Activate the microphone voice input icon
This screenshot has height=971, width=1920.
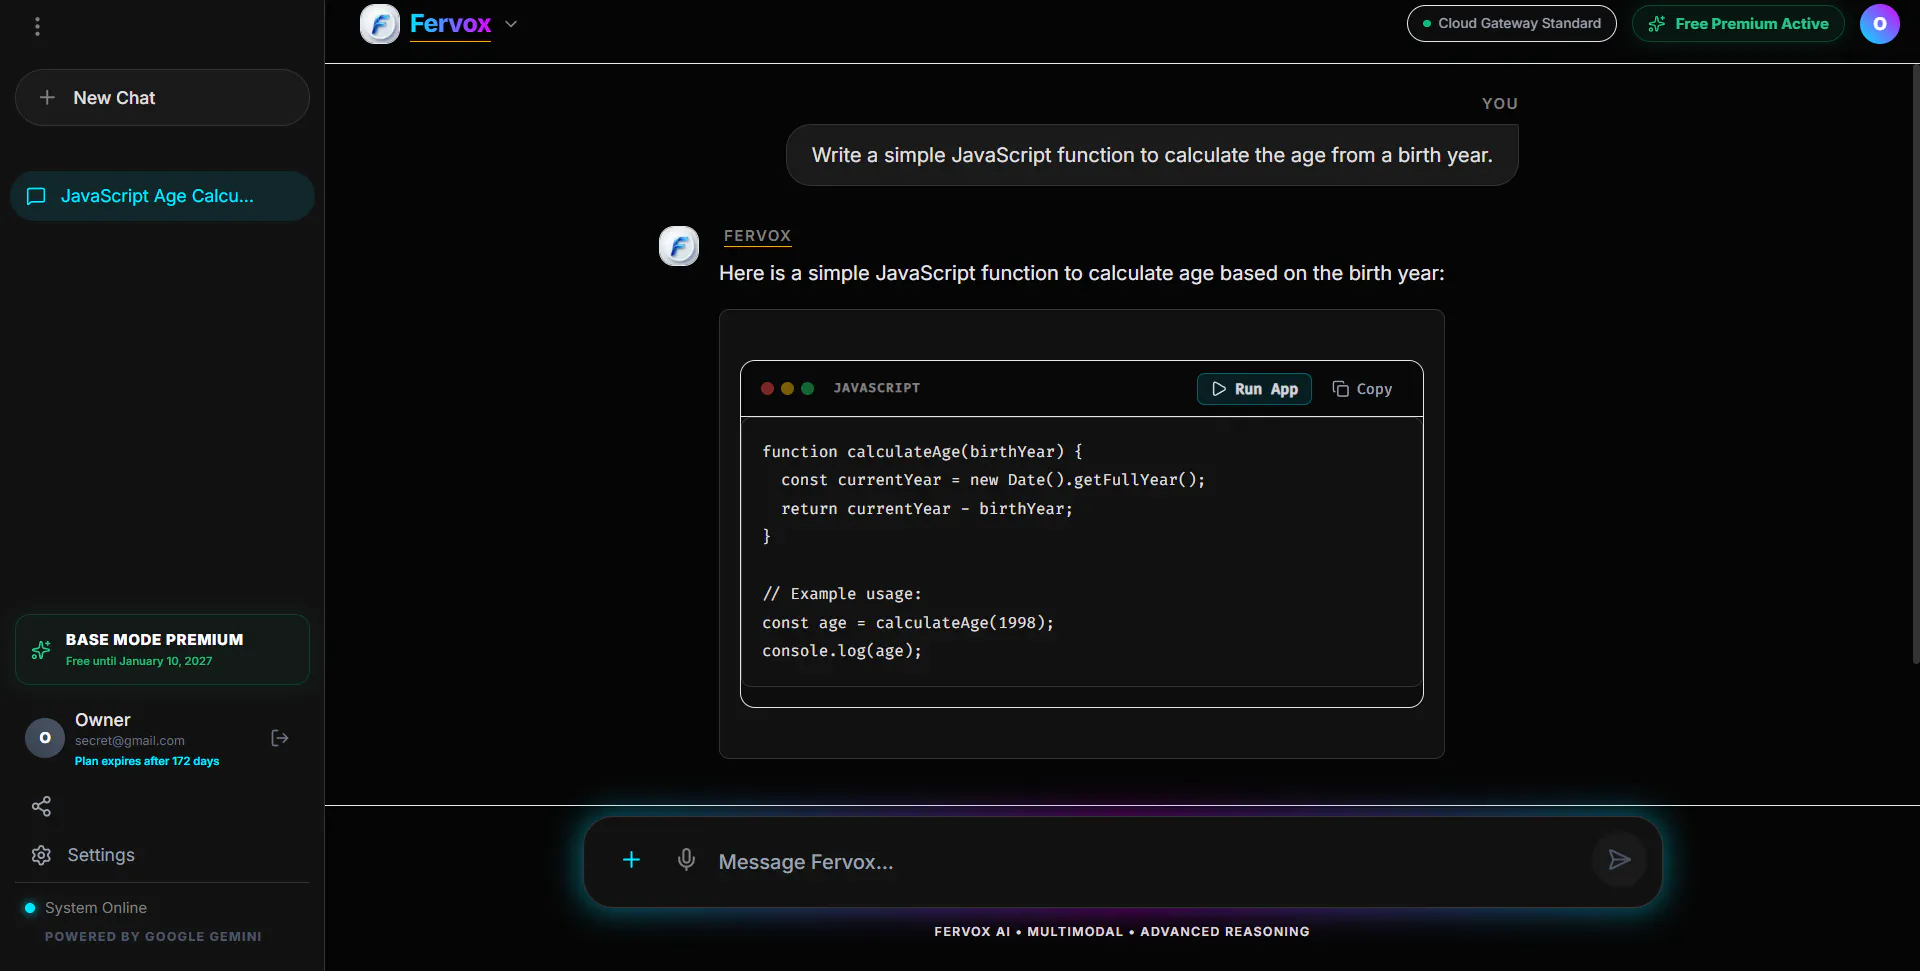(x=686, y=860)
